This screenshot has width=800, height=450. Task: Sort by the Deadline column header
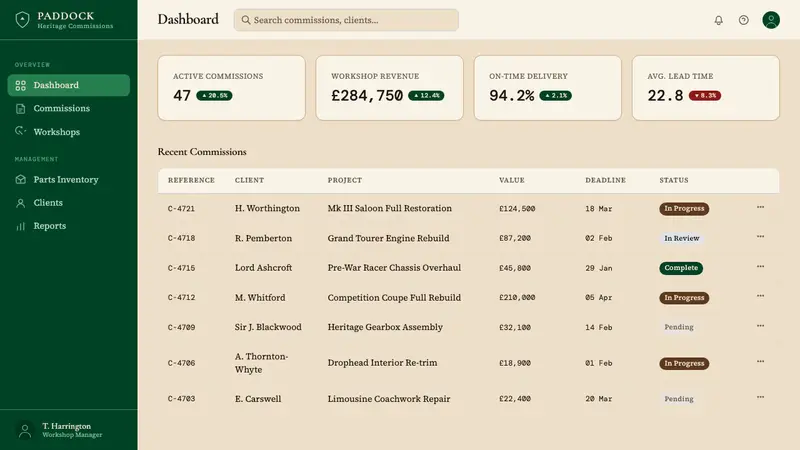pyautogui.click(x=606, y=180)
